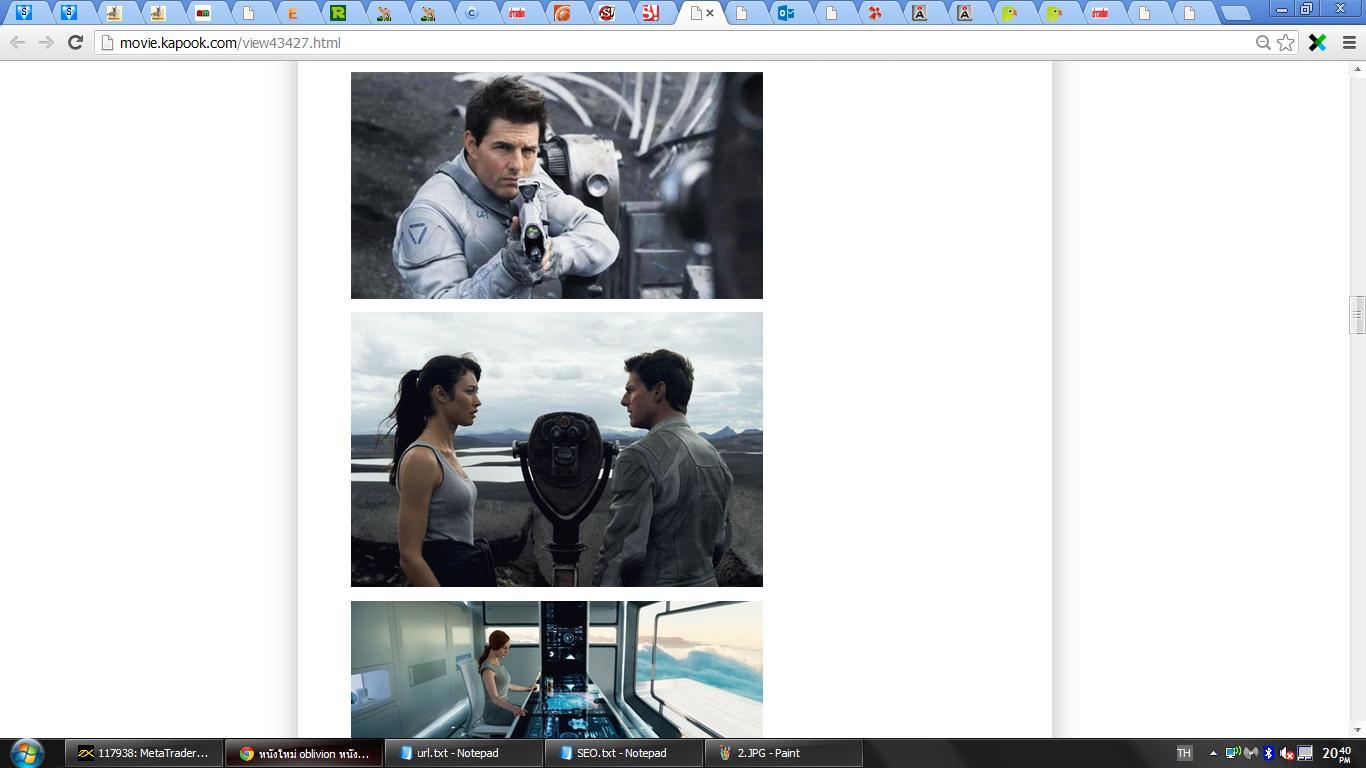Close the active browser tab
This screenshot has height=768, width=1366.
coord(710,13)
